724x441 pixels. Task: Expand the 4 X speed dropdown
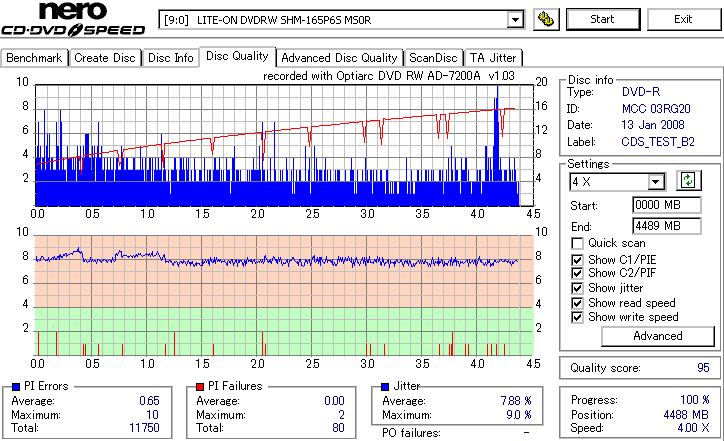655,182
